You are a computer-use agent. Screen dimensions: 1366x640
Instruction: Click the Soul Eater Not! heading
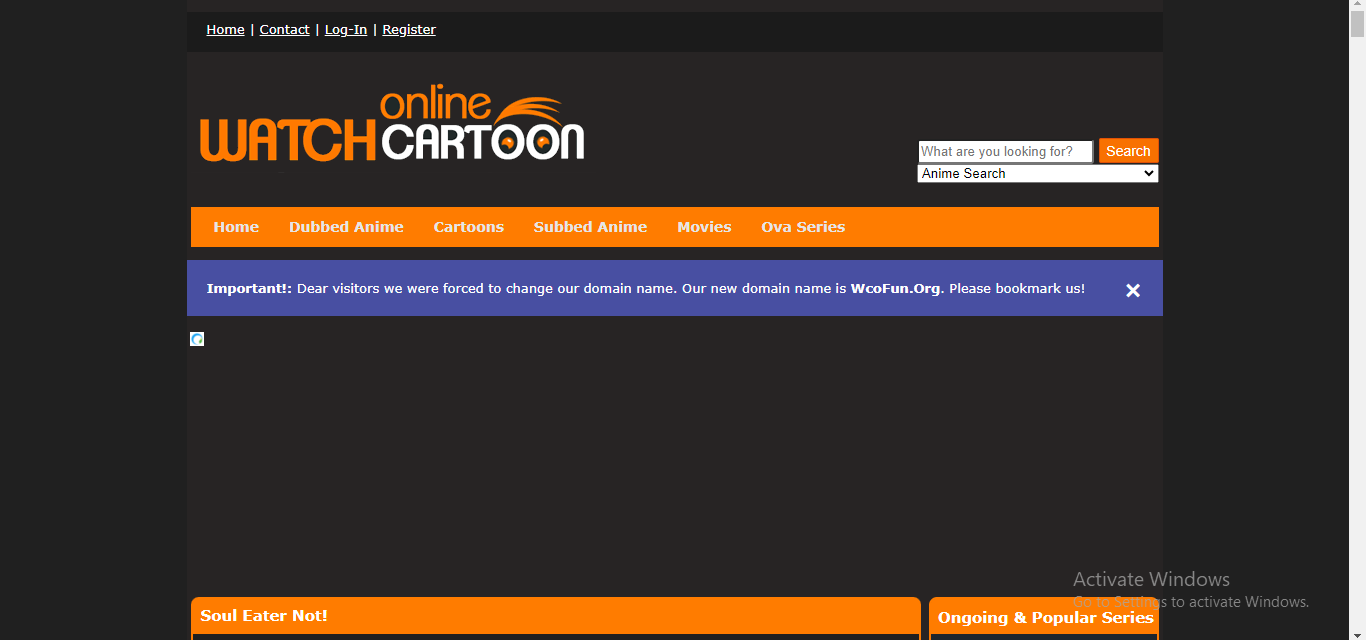[x=264, y=616]
